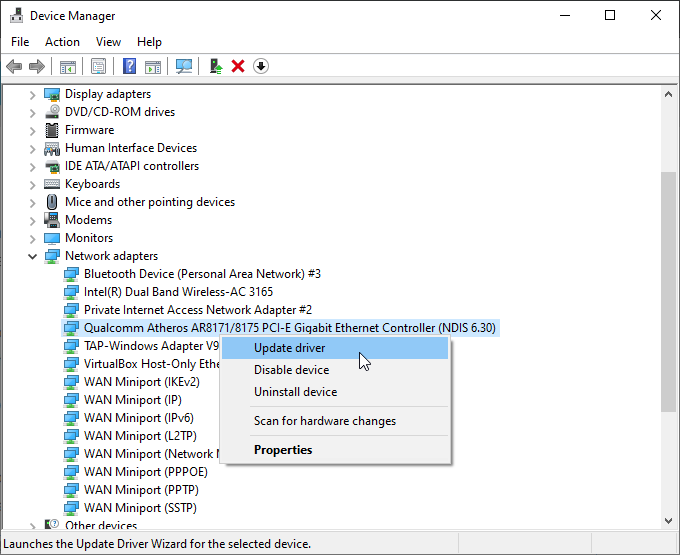This screenshot has height=555, width=680.
Task: Click Scan for hardware changes monitor icon
Action: click(x=184, y=66)
